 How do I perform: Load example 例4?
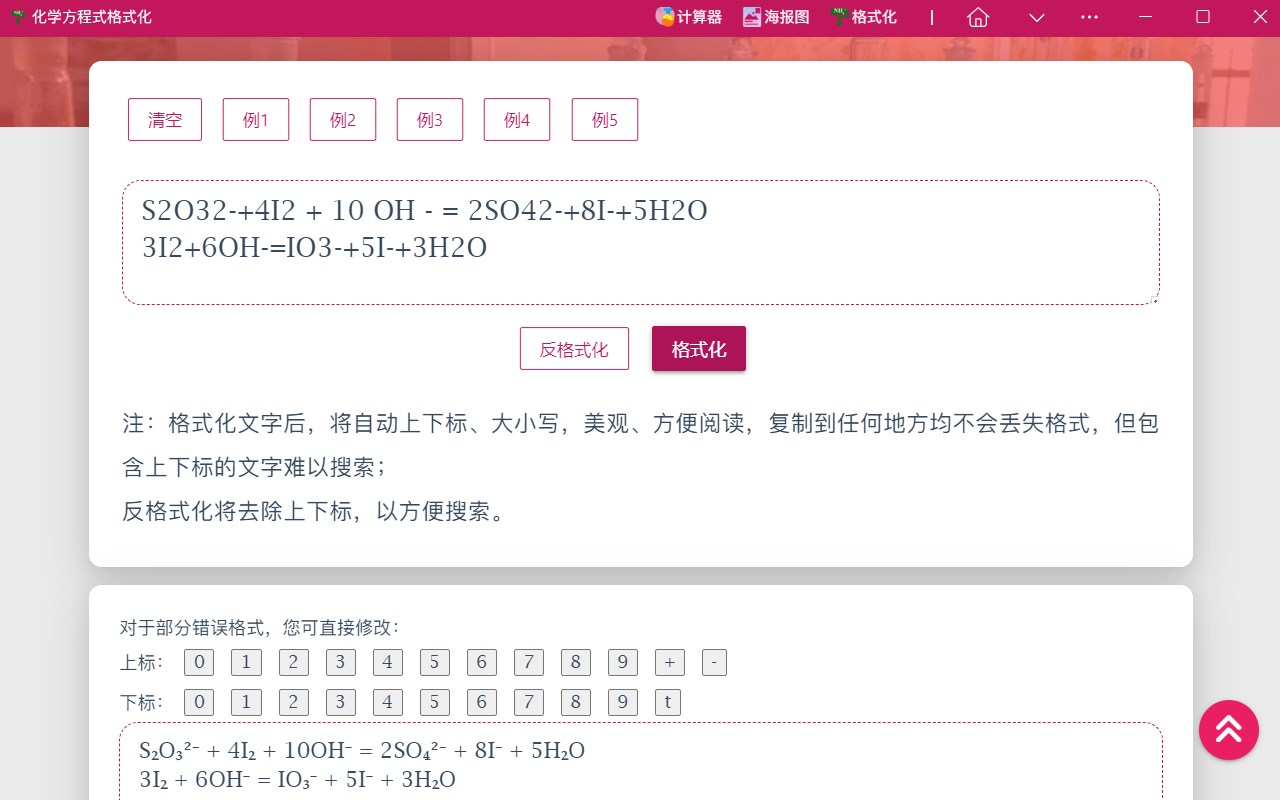pyautogui.click(x=517, y=120)
